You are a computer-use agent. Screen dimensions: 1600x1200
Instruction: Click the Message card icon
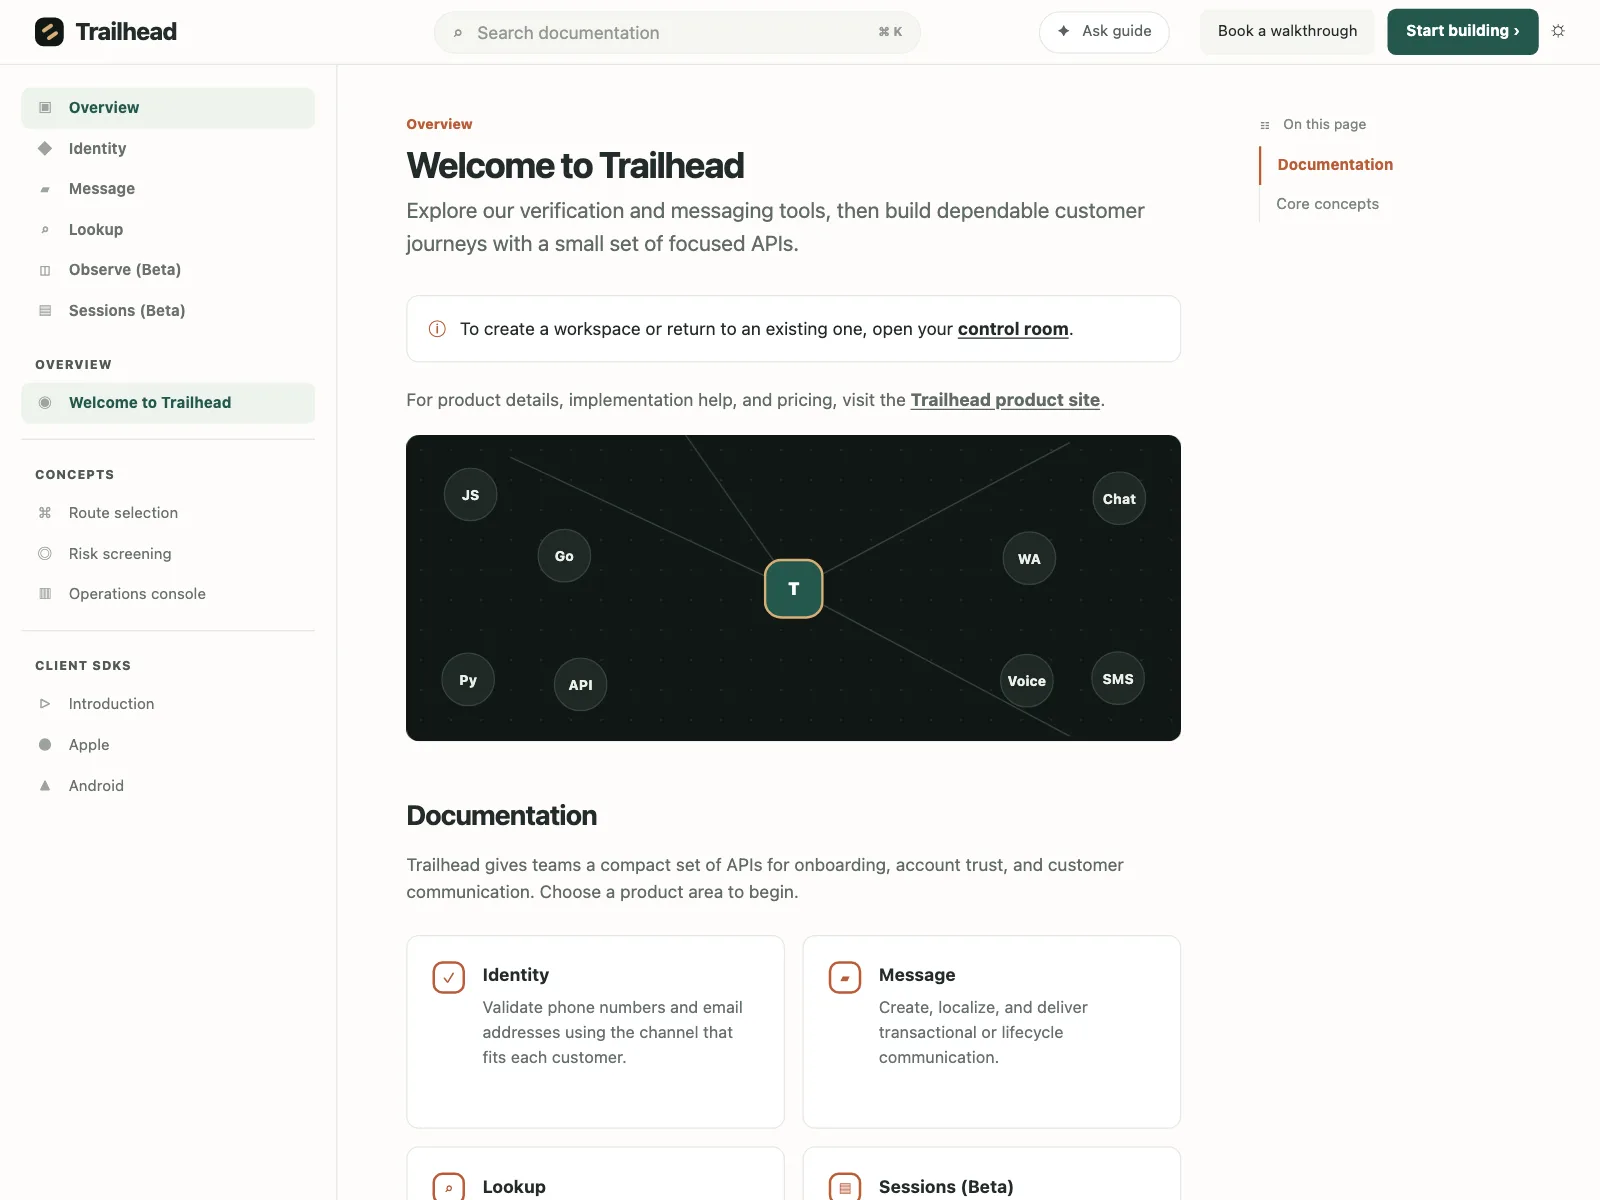click(845, 977)
